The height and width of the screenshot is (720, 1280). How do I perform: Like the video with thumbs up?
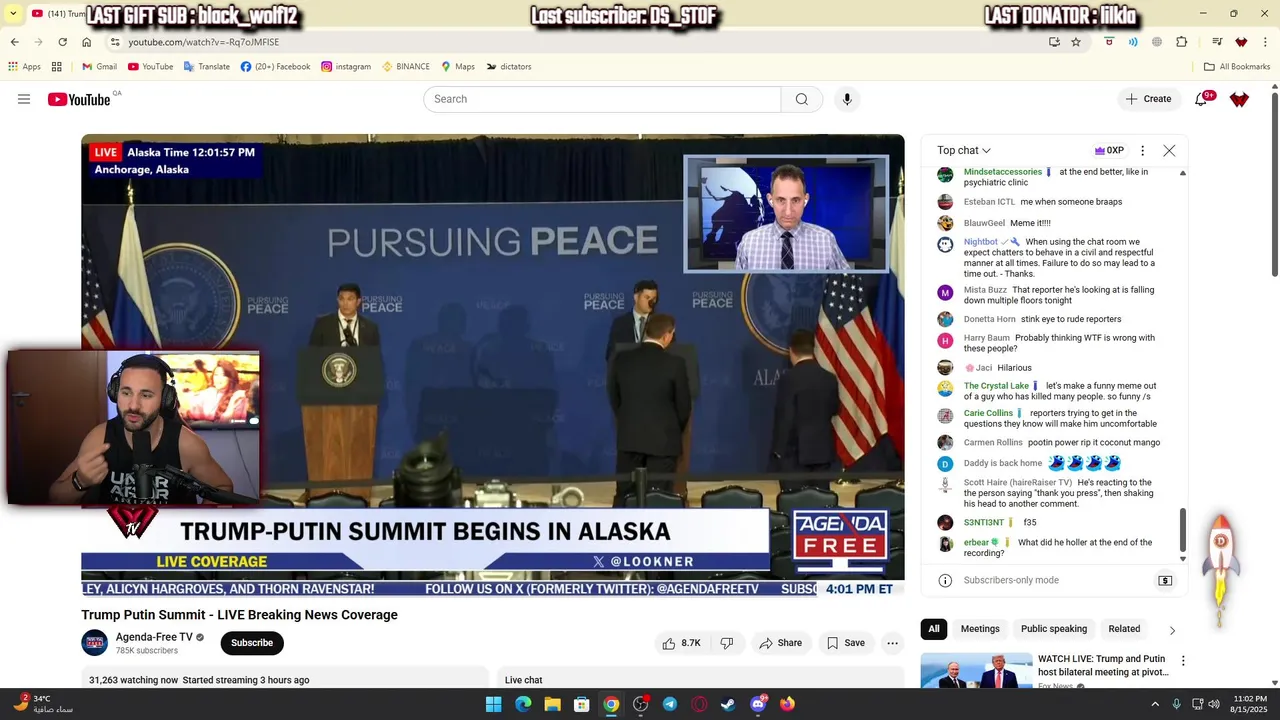coord(681,643)
